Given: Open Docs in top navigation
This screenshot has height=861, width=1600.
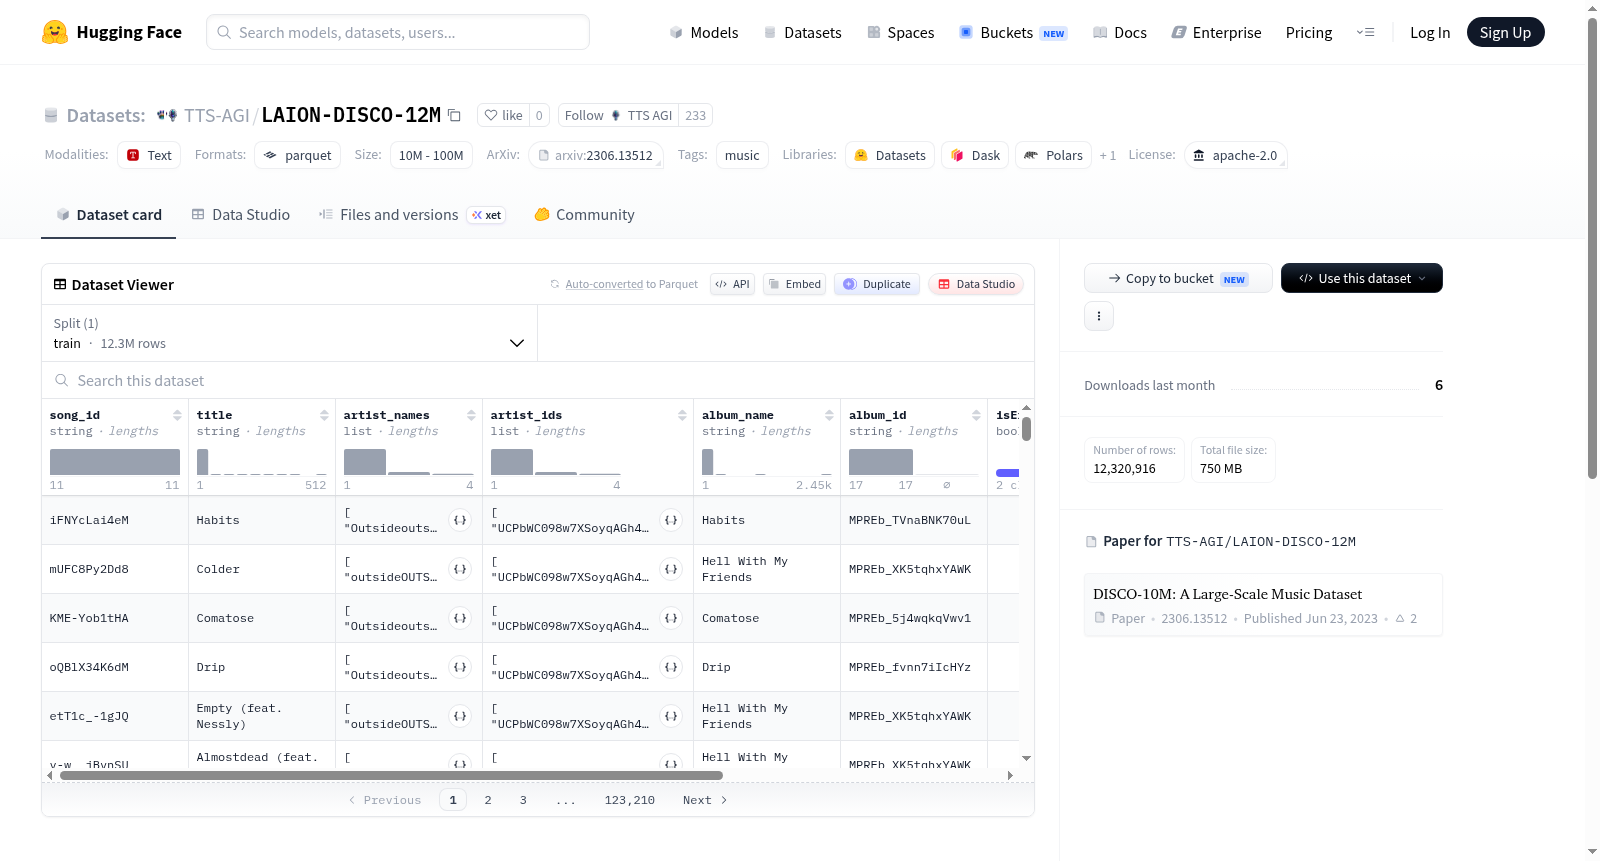Looking at the screenshot, I should 1120,32.
